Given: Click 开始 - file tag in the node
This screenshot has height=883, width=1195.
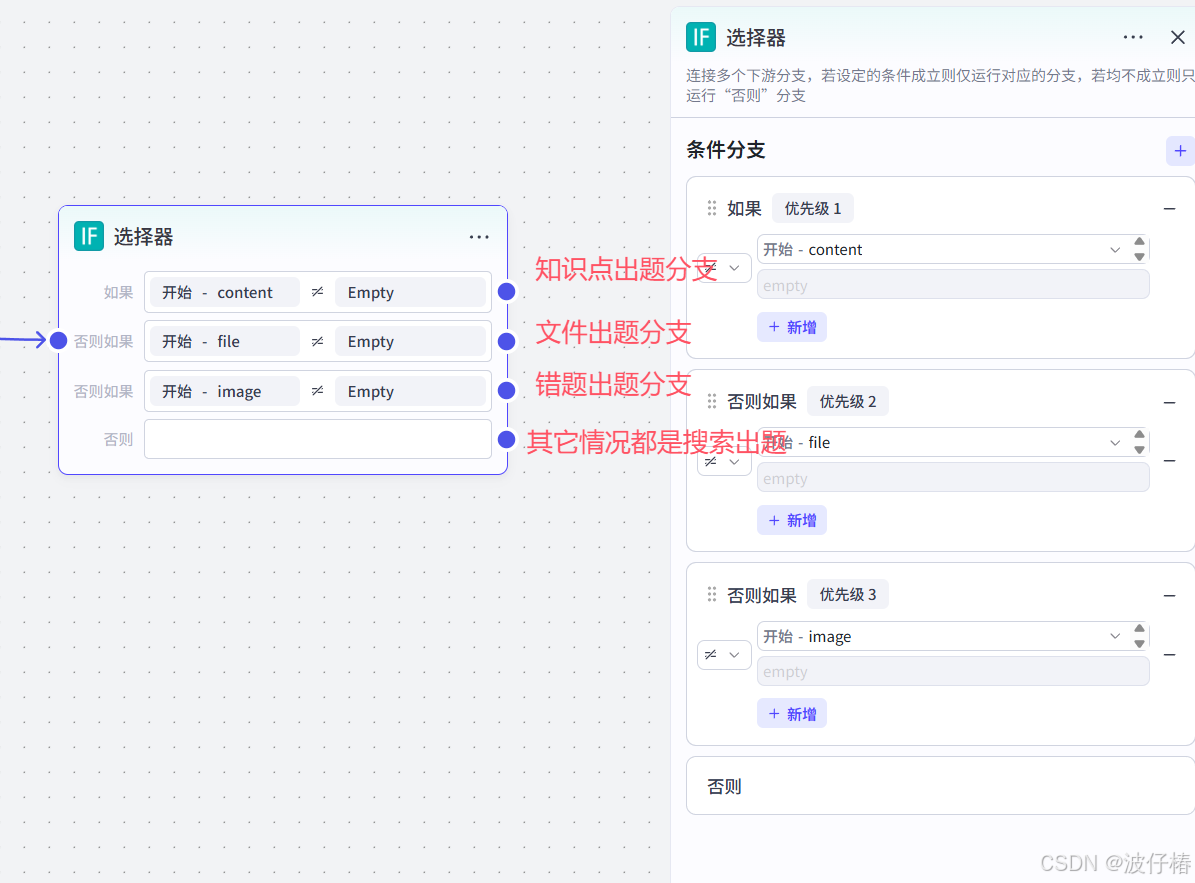Looking at the screenshot, I should click(x=225, y=341).
